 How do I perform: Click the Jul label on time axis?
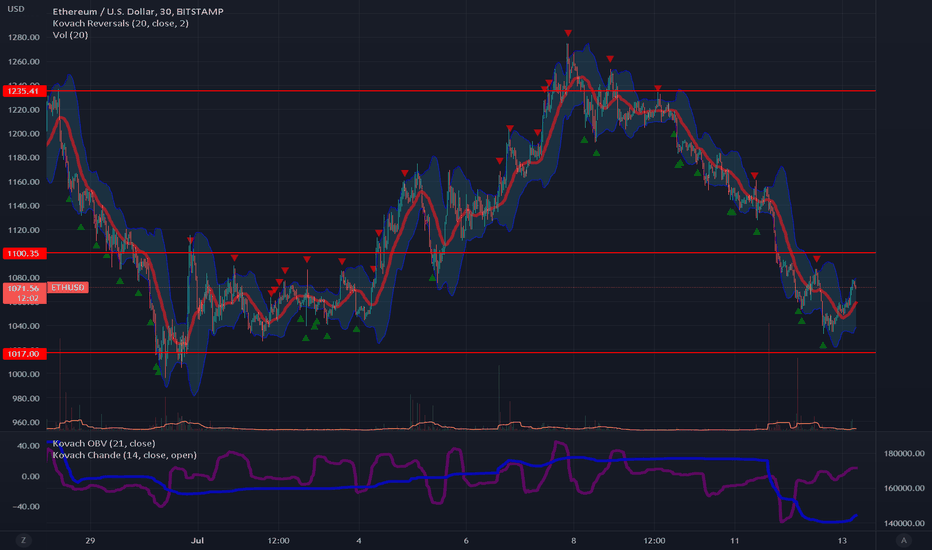[197, 540]
